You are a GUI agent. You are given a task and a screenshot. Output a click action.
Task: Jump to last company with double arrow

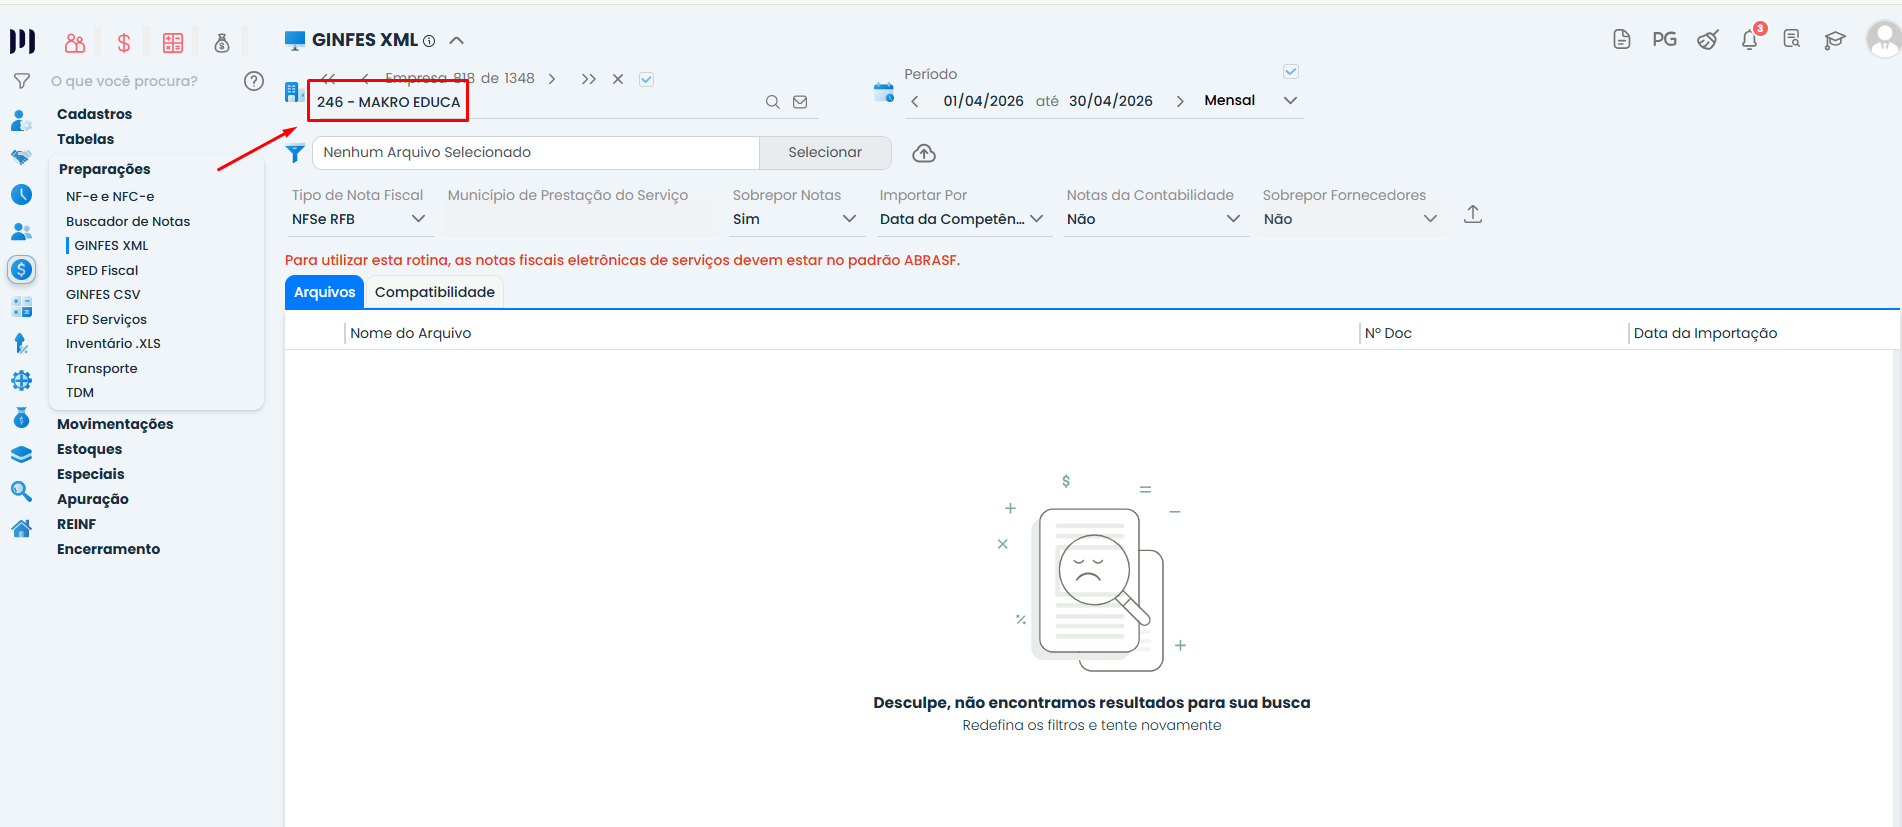588,79
